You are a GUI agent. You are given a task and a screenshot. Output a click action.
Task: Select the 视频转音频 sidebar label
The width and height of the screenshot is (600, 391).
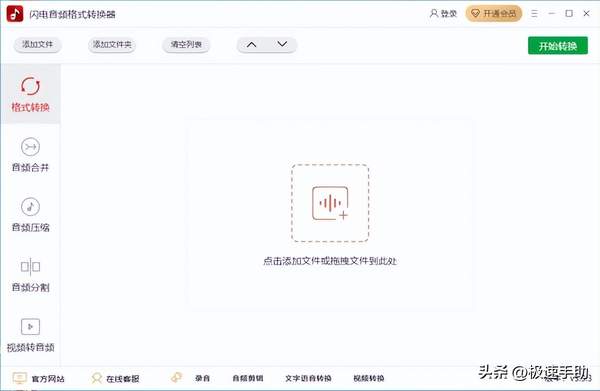(x=30, y=347)
